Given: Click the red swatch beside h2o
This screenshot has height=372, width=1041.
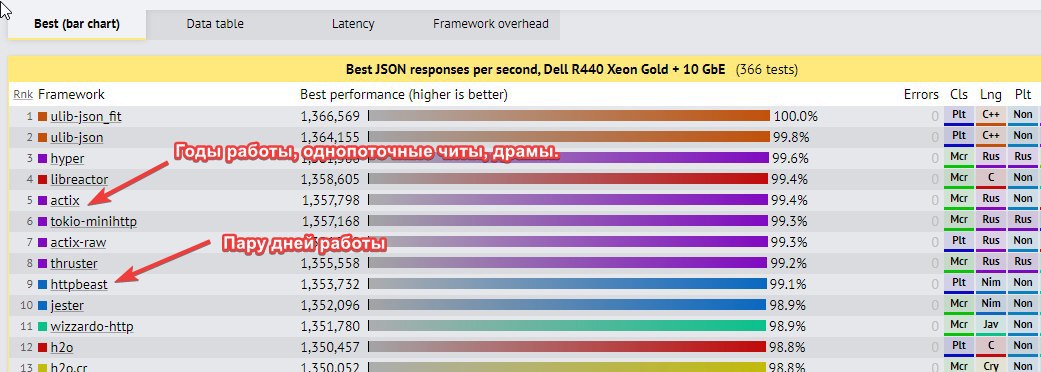Looking at the screenshot, I should pos(42,348).
